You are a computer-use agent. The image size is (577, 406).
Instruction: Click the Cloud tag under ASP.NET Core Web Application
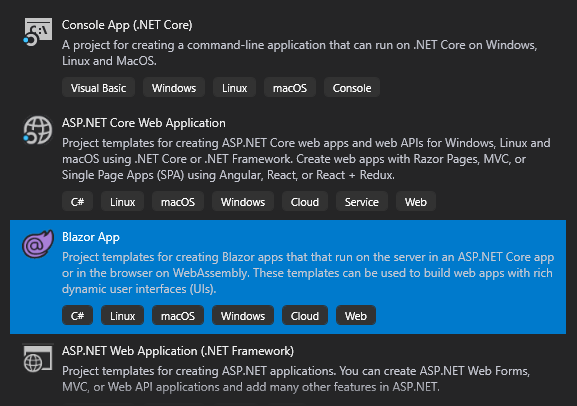click(x=305, y=201)
